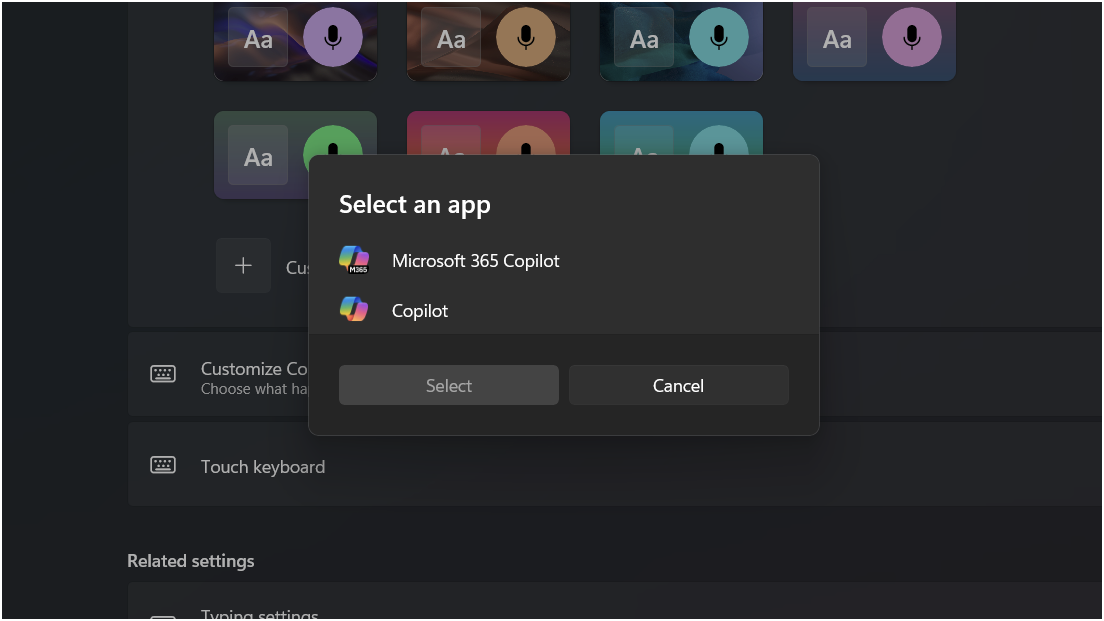1104x621 pixels.
Task: Pick the orange-brown microphone keyboard theme
Action: pyautogui.click(x=489, y=40)
